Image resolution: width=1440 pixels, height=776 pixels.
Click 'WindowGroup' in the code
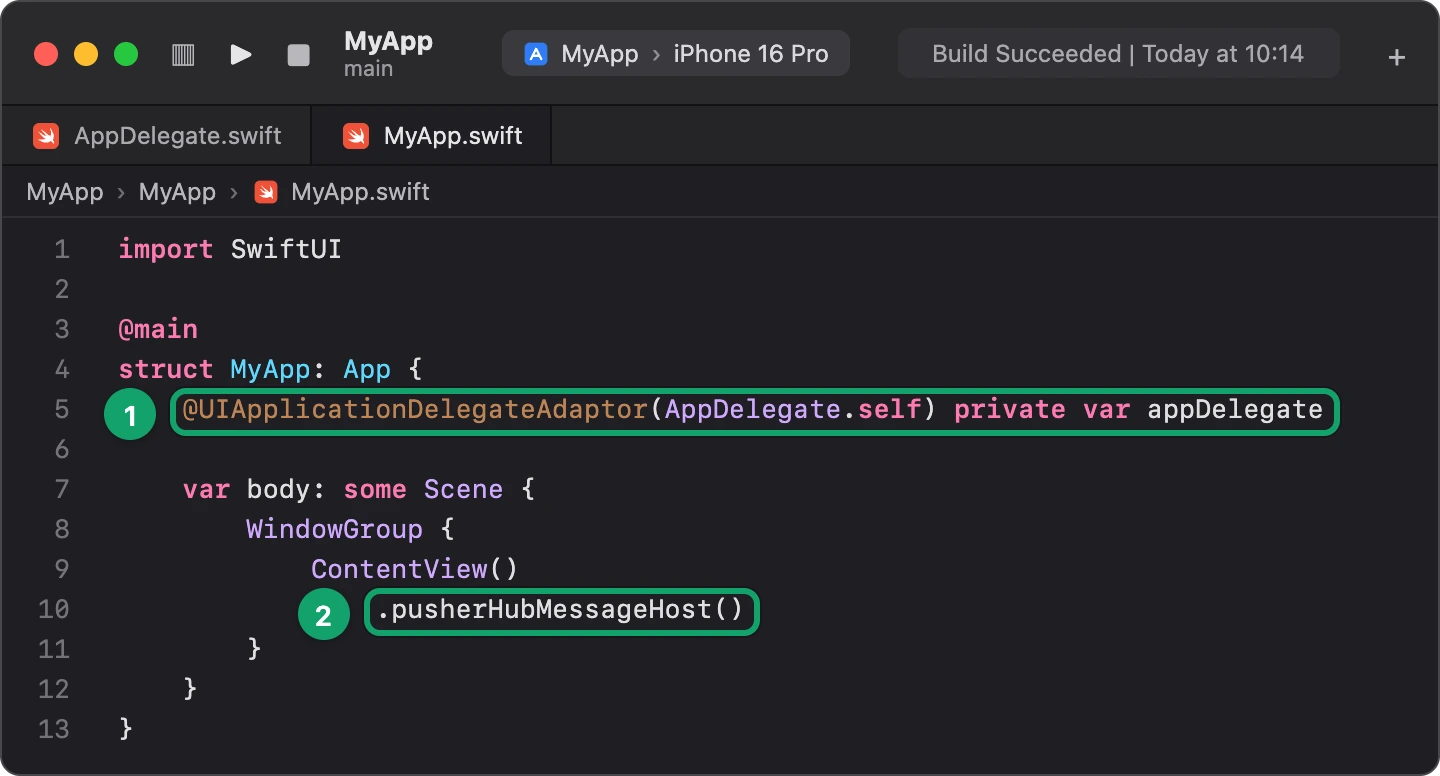334,529
